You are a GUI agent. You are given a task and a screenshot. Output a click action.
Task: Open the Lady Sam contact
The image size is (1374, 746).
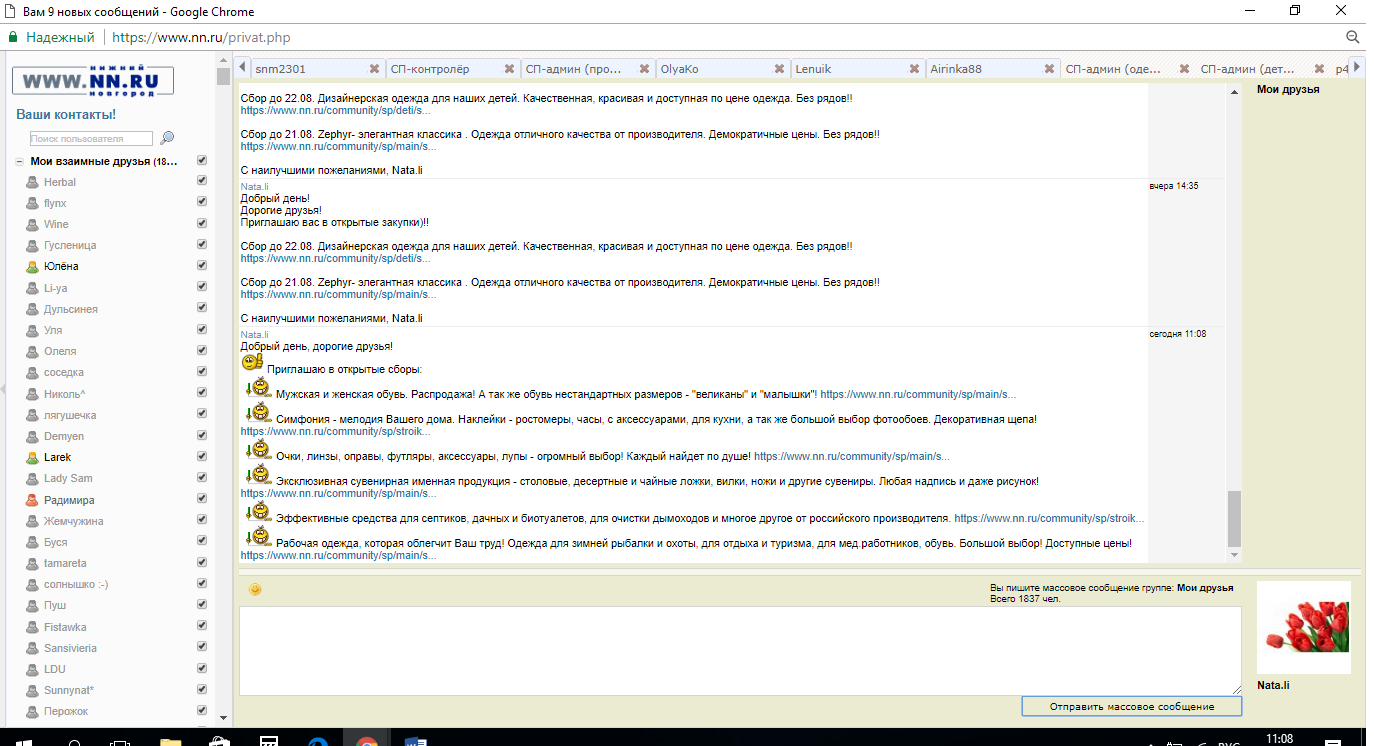(x=68, y=478)
